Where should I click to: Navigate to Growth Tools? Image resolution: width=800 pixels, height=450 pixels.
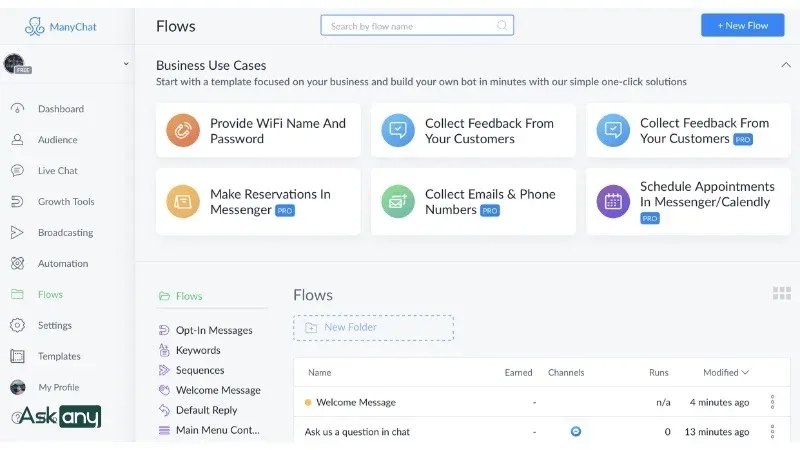pyautogui.click(x=66, y=202)
